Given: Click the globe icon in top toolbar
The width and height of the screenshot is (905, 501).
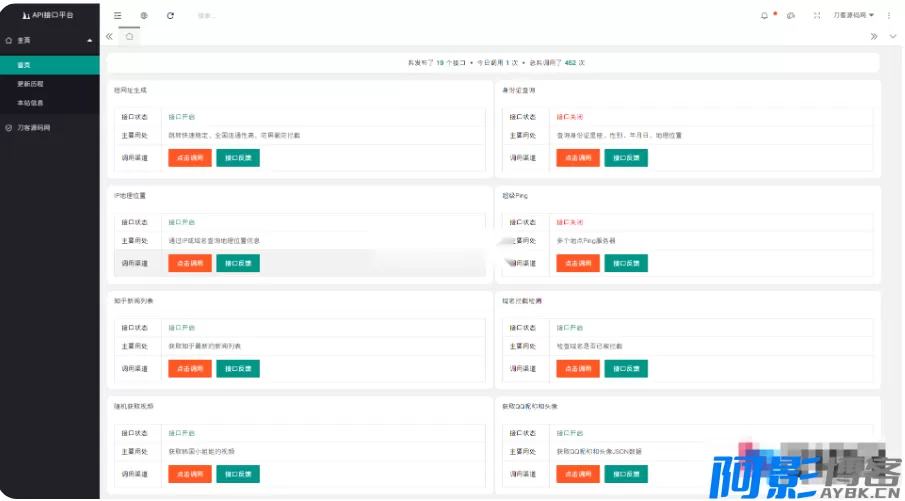Looking at the screenshot, I should tap(144, 15).
